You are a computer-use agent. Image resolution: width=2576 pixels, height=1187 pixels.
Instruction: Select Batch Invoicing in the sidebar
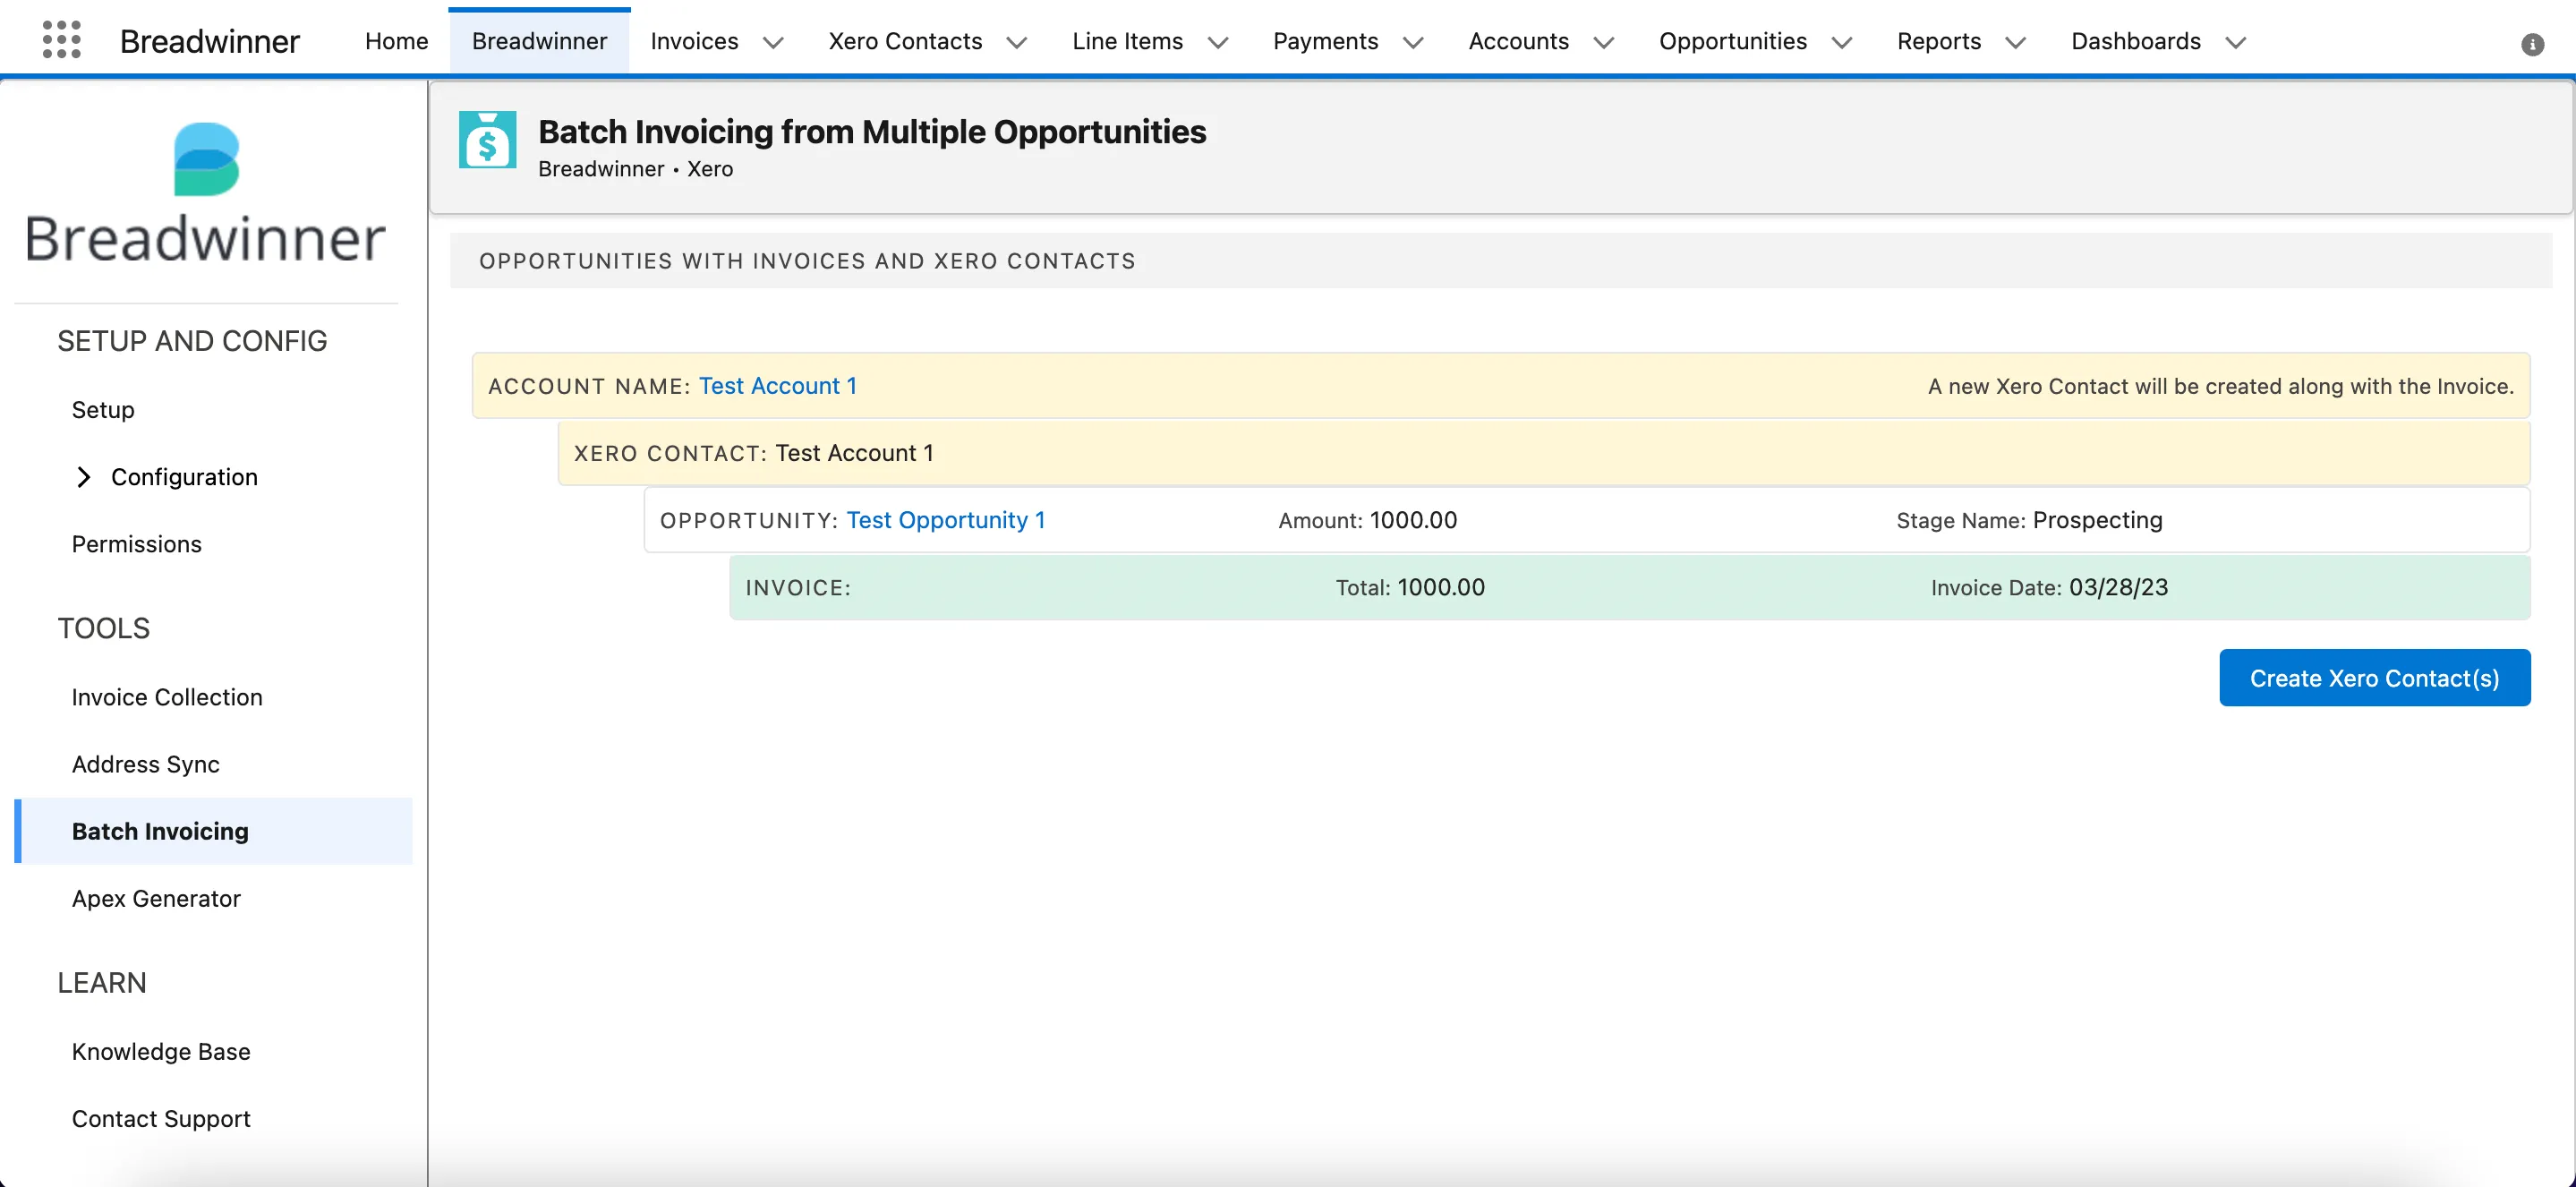(215, 830)
